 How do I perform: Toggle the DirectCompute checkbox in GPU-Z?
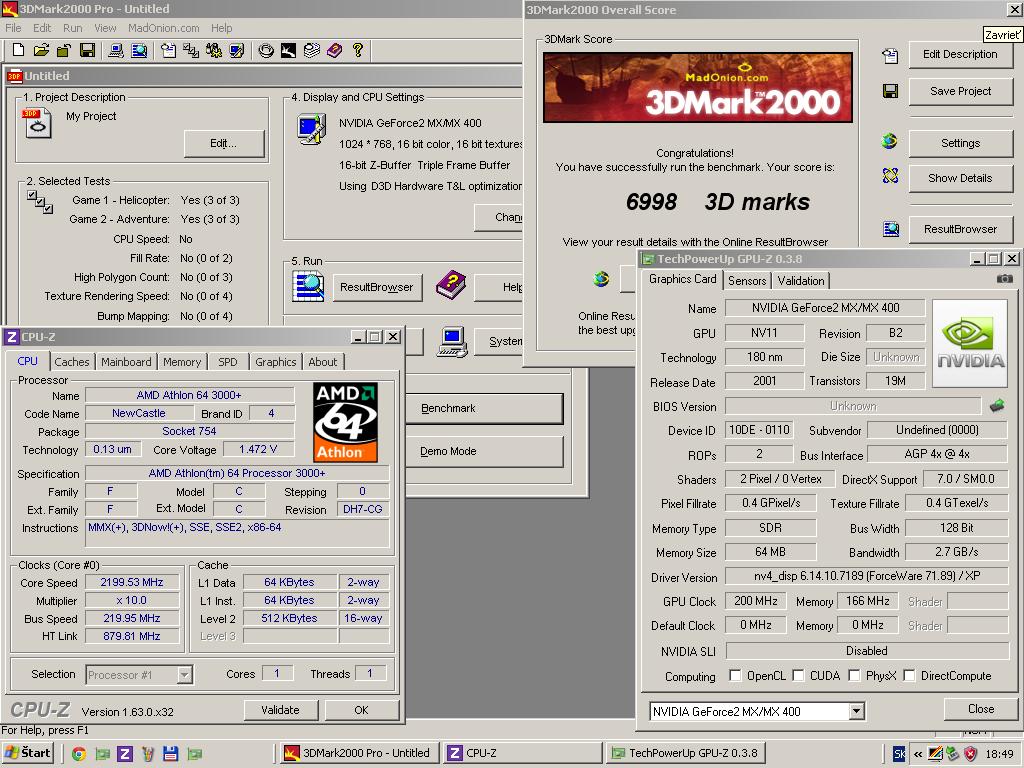909,675
